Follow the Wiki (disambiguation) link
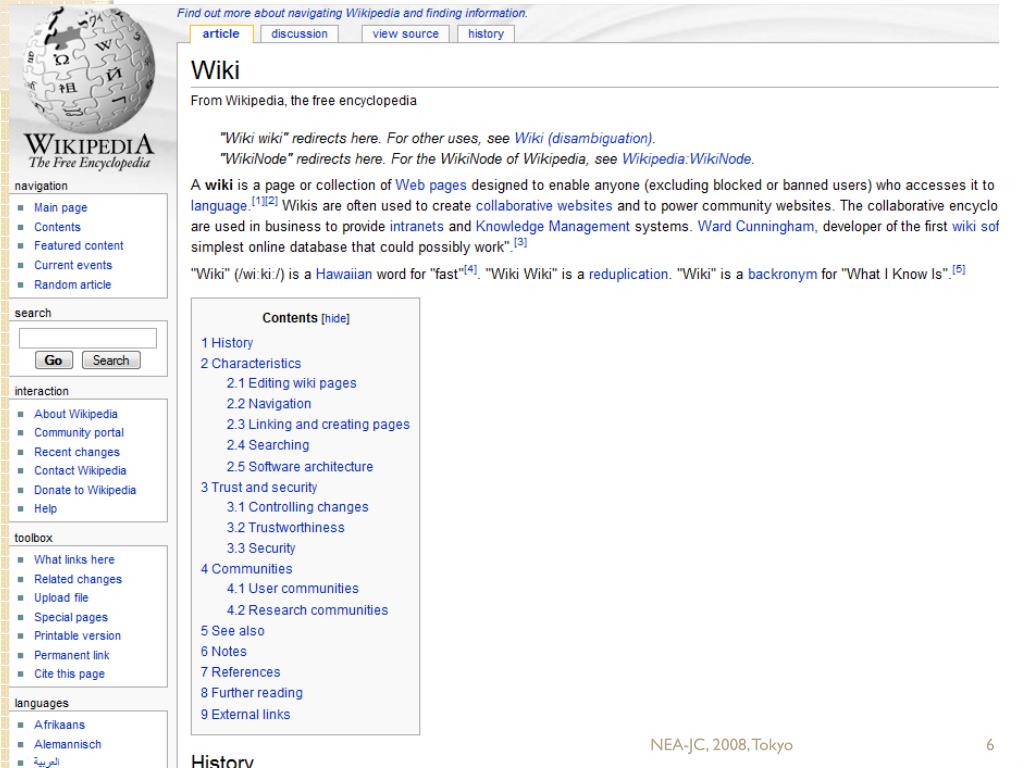The image size is (1024, 768). 583,138
